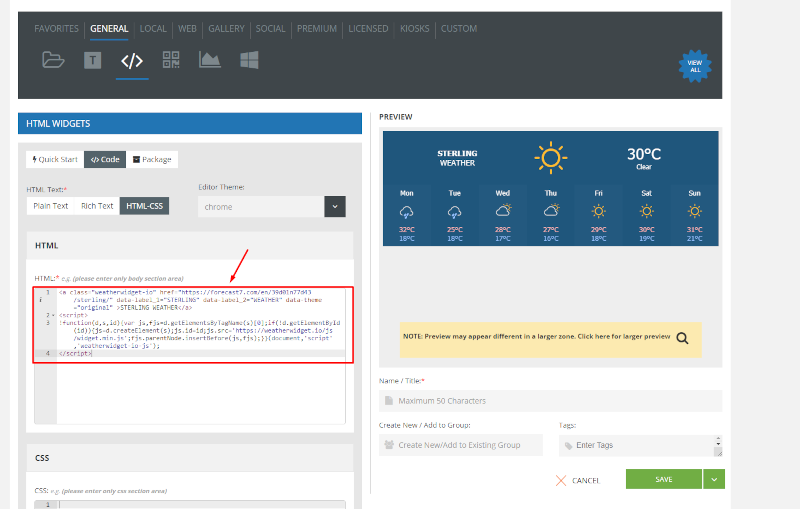800x509 pixels.
Task: Click the larger preview note link
Action: pos(537,337)
